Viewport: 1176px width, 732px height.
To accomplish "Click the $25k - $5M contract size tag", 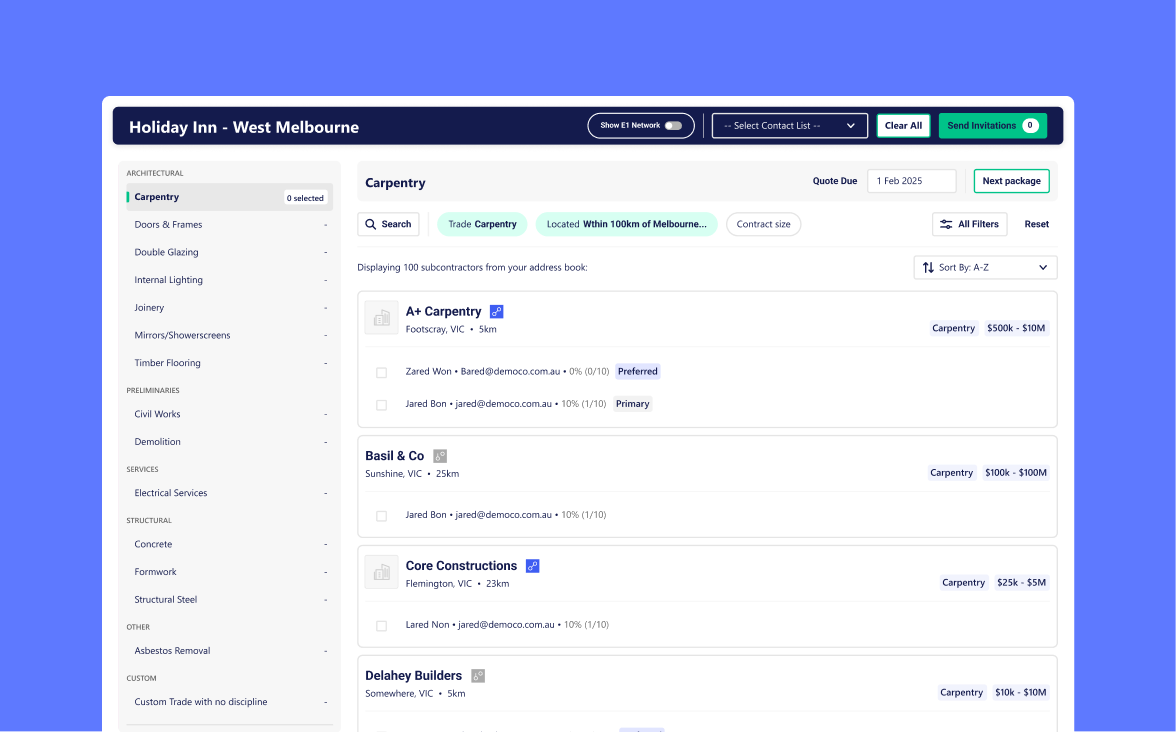I will (1021, 583).
